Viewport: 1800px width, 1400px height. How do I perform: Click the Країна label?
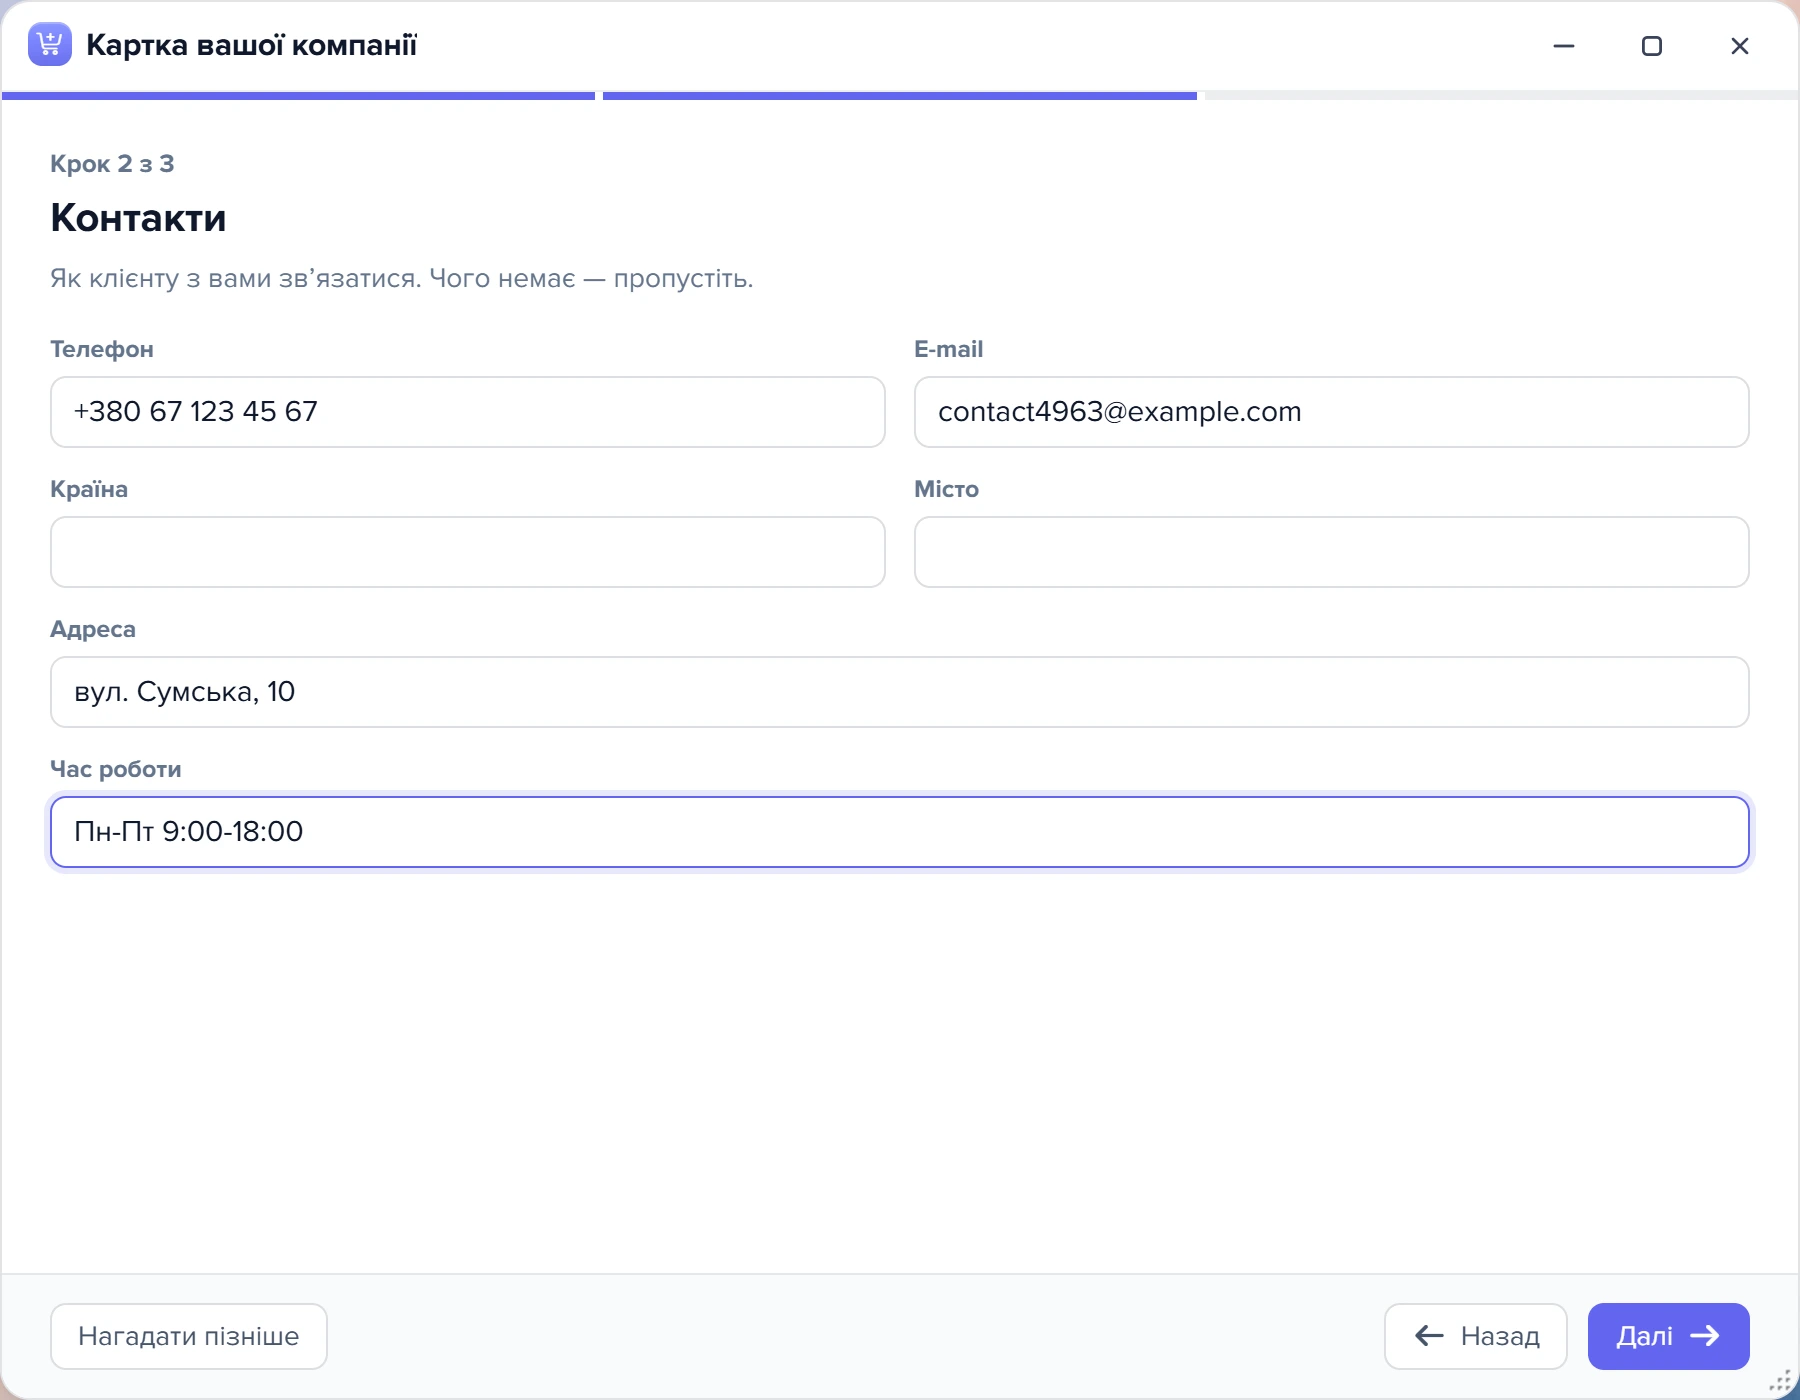(x=89, y=489)
